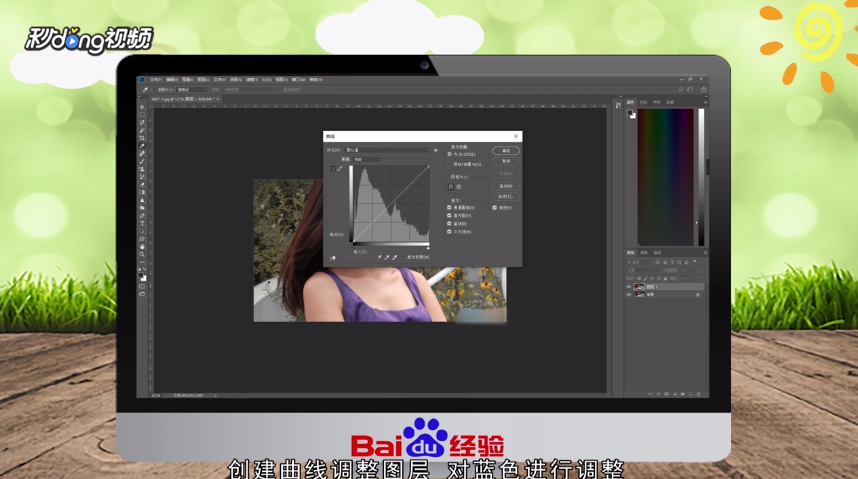Open the Edit menu
The width and height of the screenshot is (858, 479).
click(172, 79)
